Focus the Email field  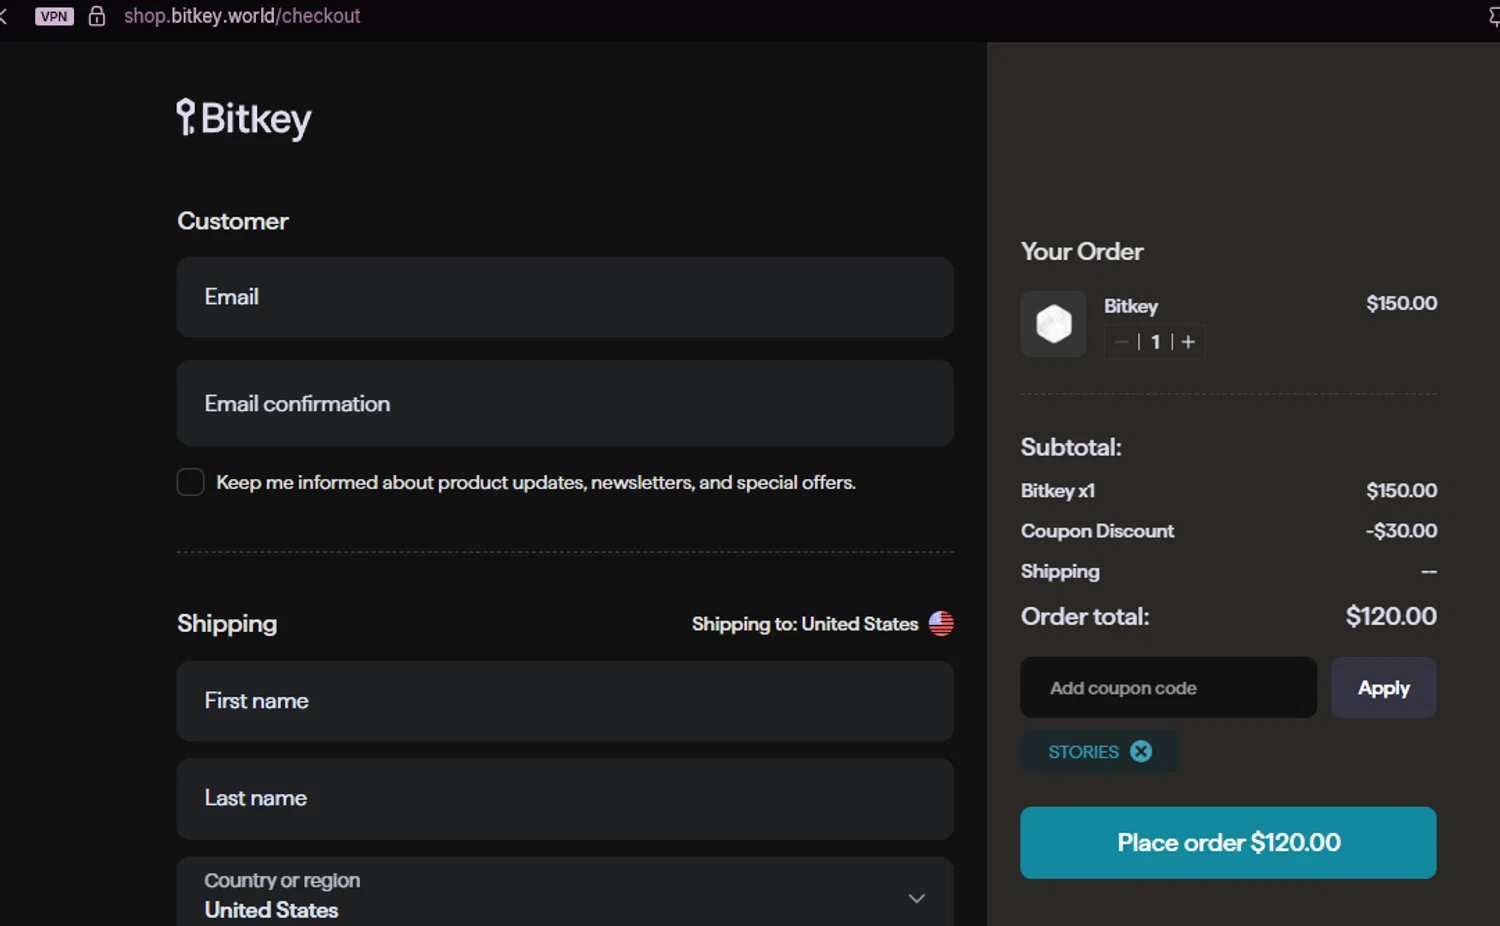coord(565,297)
